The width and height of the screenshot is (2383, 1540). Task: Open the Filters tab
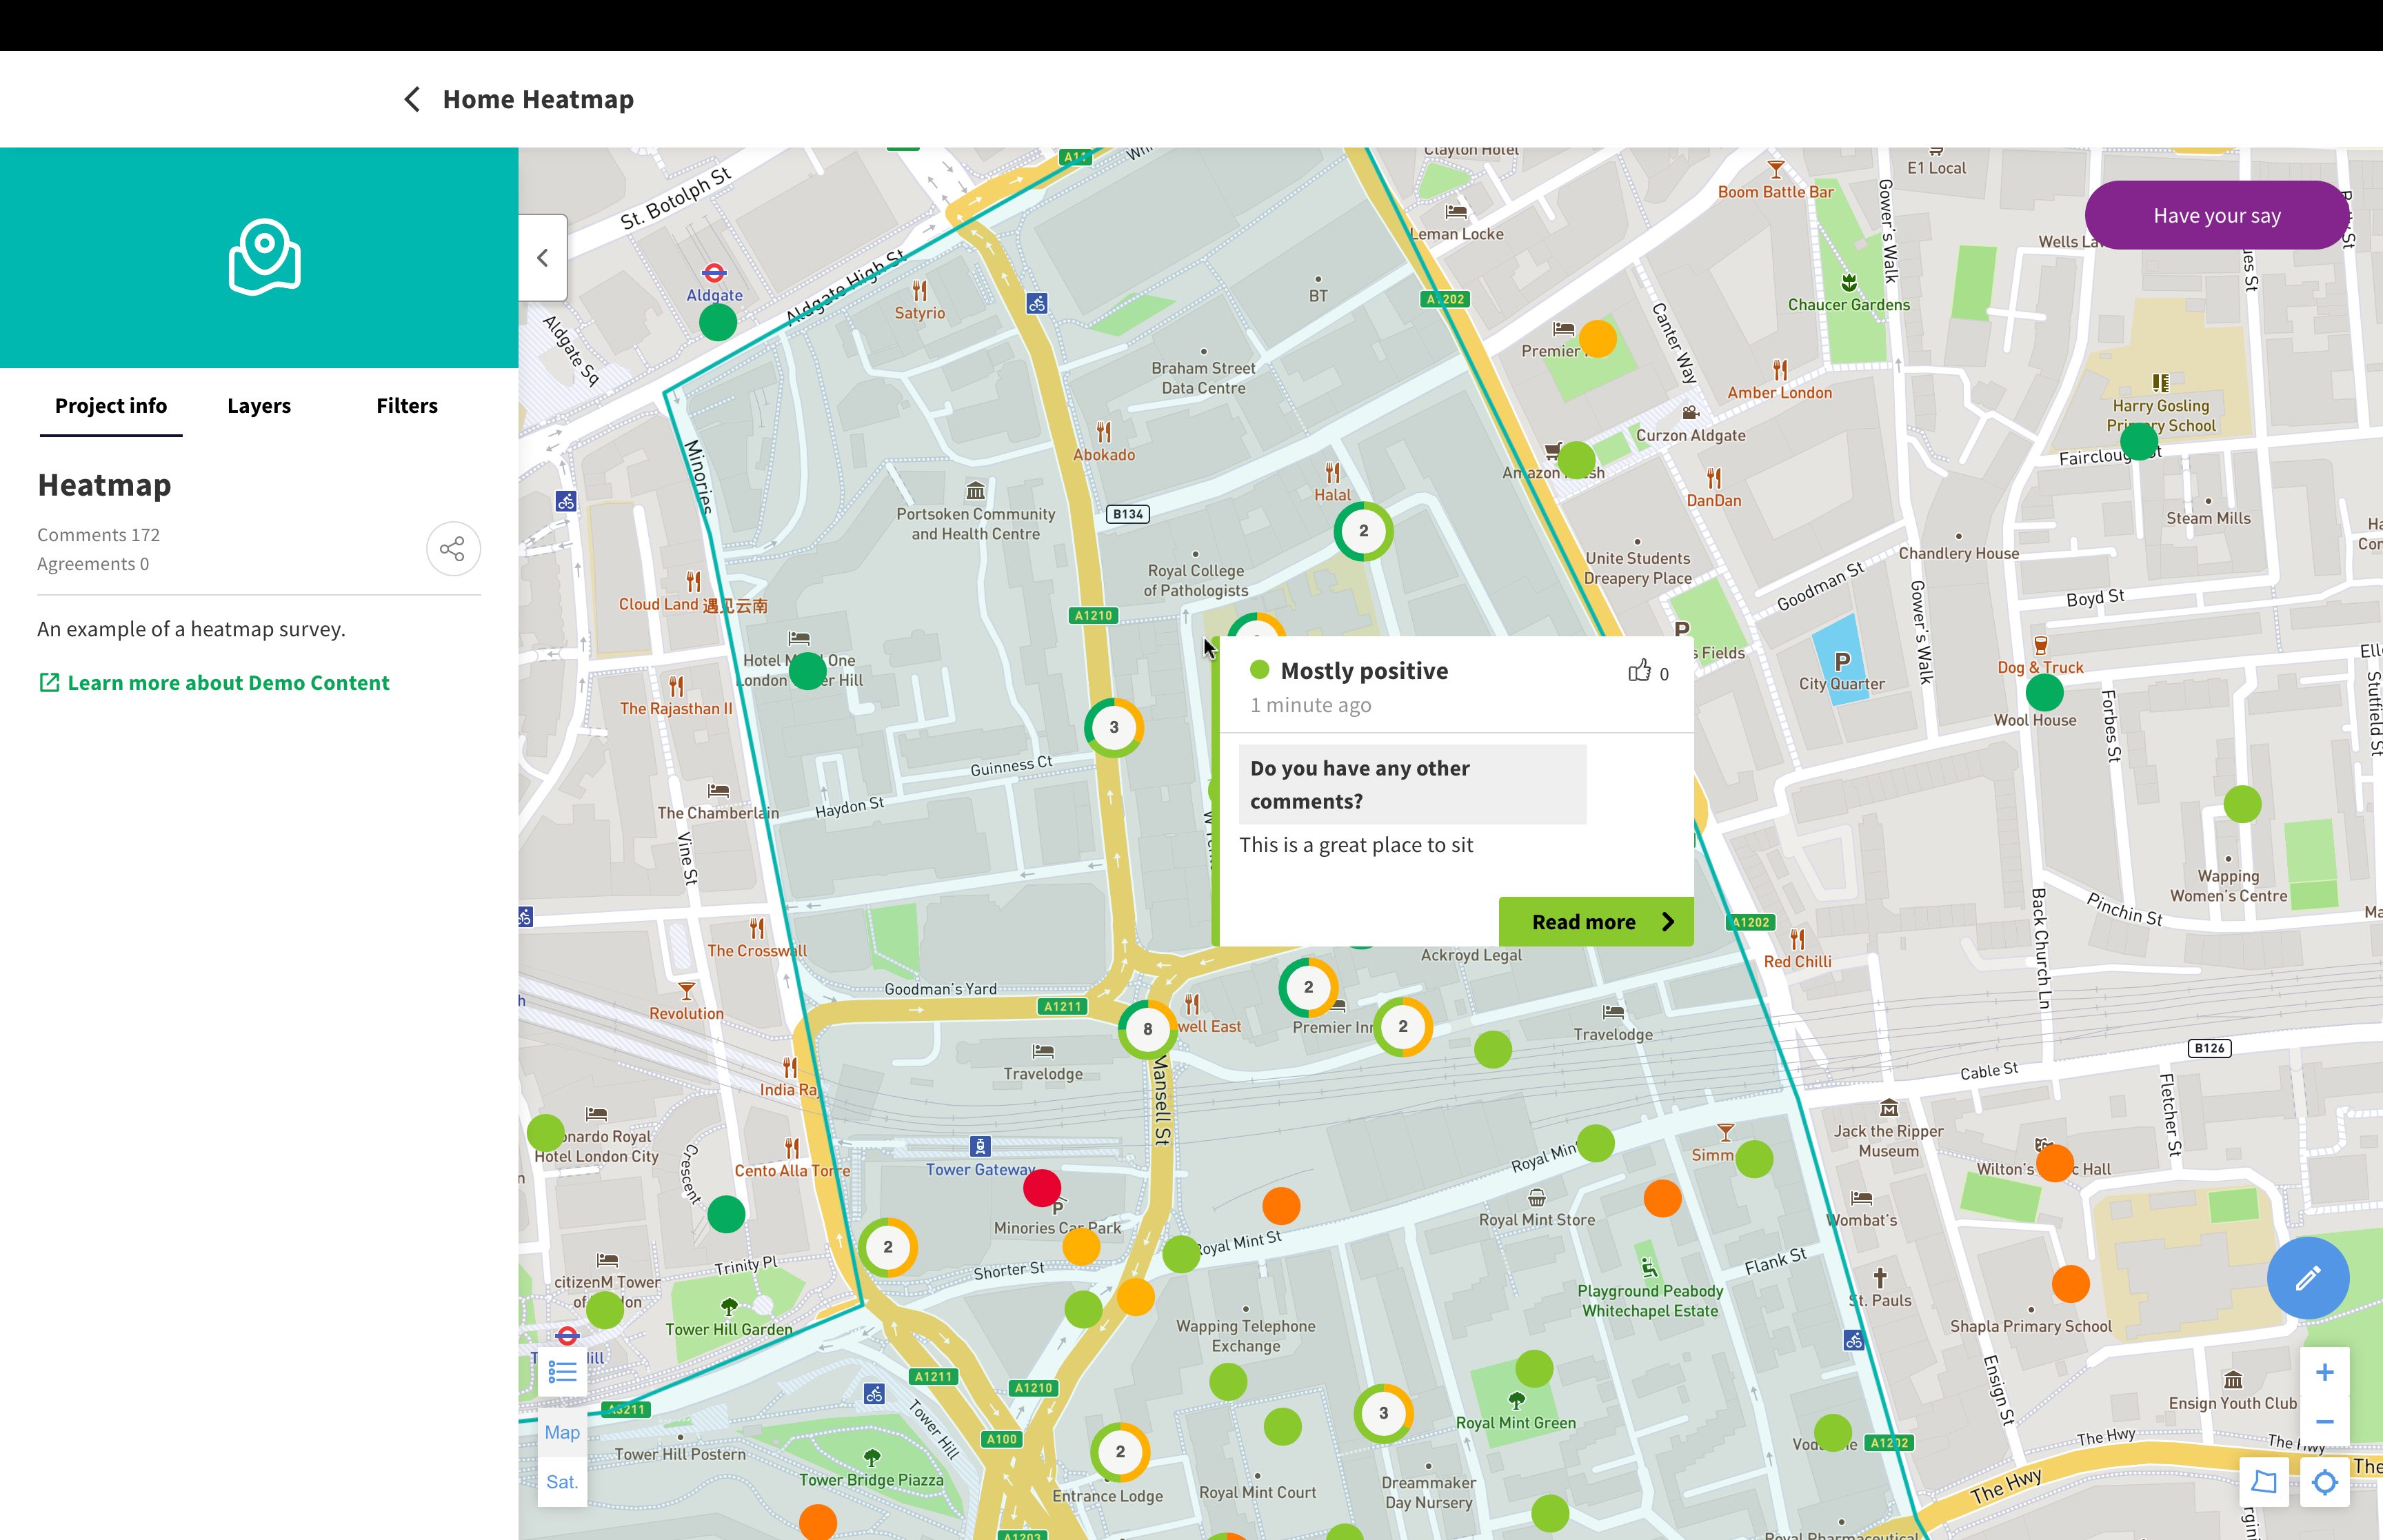point(407,406)
